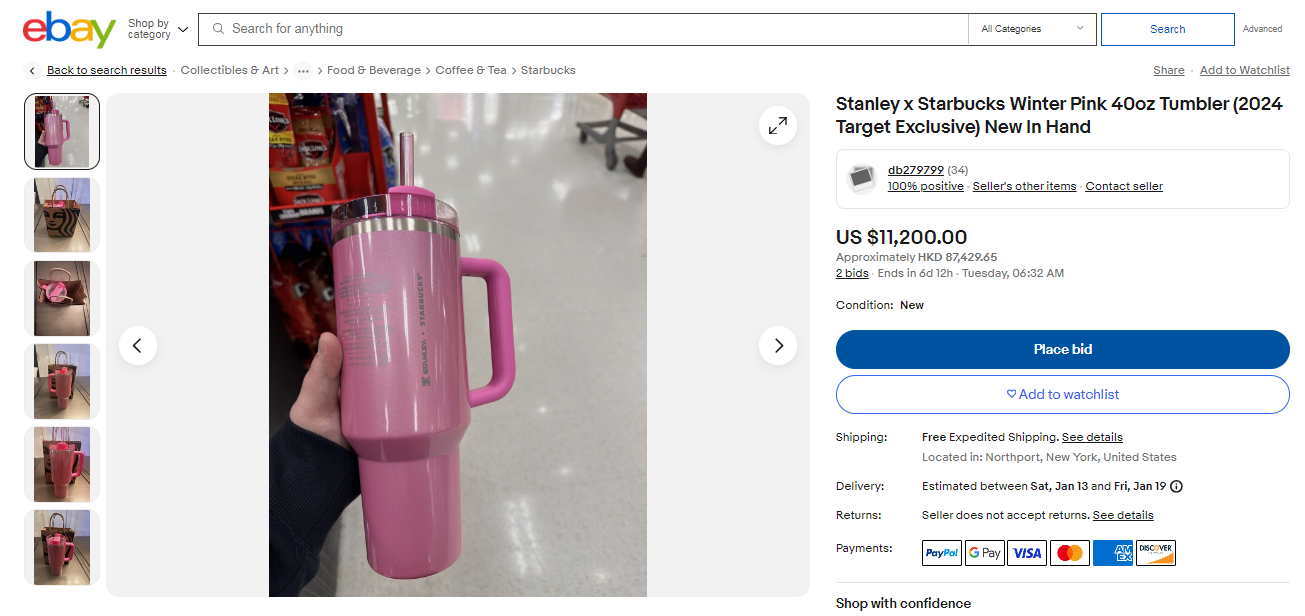Image resolution: width=1305 pixels, height=616 pixels.
Task: Click the eBay logo
Action: click(x=69, y=30)
